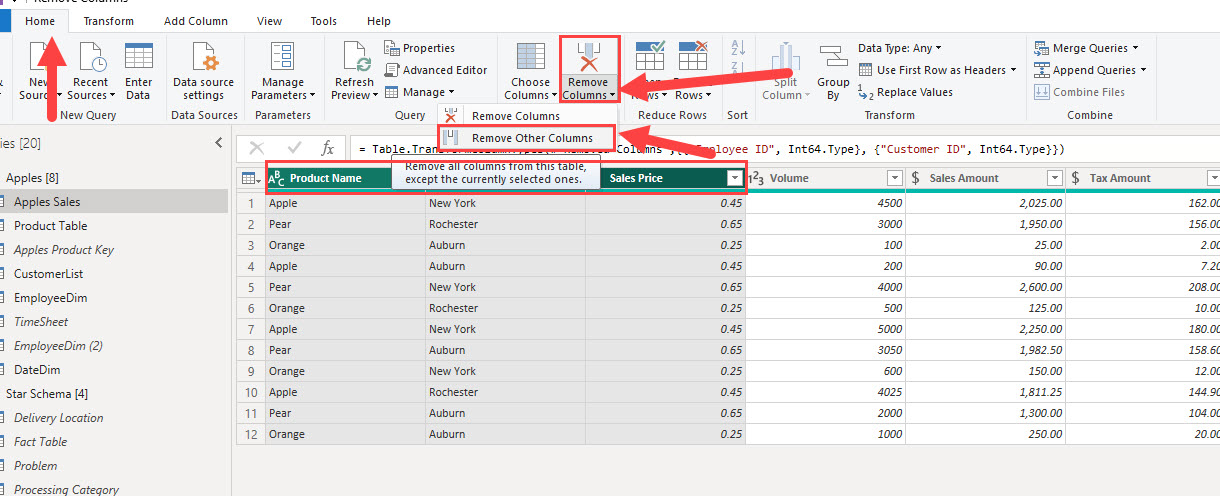Switch to the Help tab

click(x=379, y=21)
